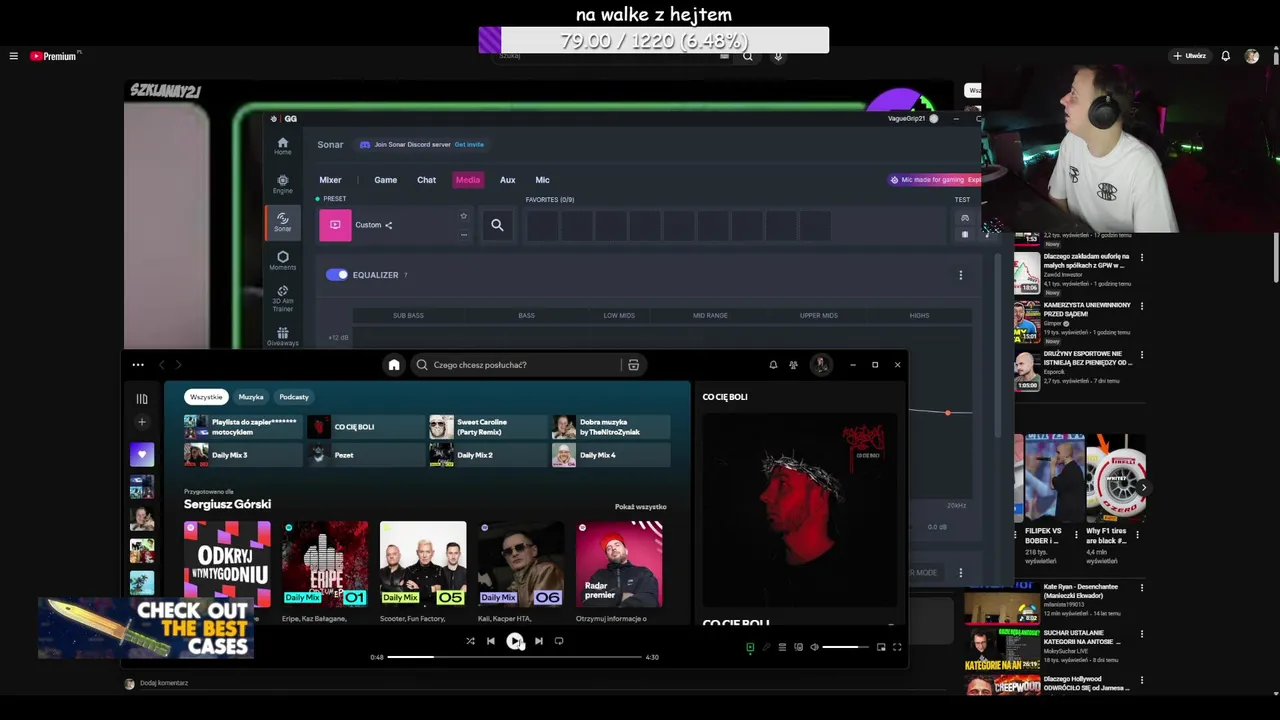Click the YouTube search magnifier button
Image resolution: width=1280 pixels, height=720 pixels.
[747, 56]
